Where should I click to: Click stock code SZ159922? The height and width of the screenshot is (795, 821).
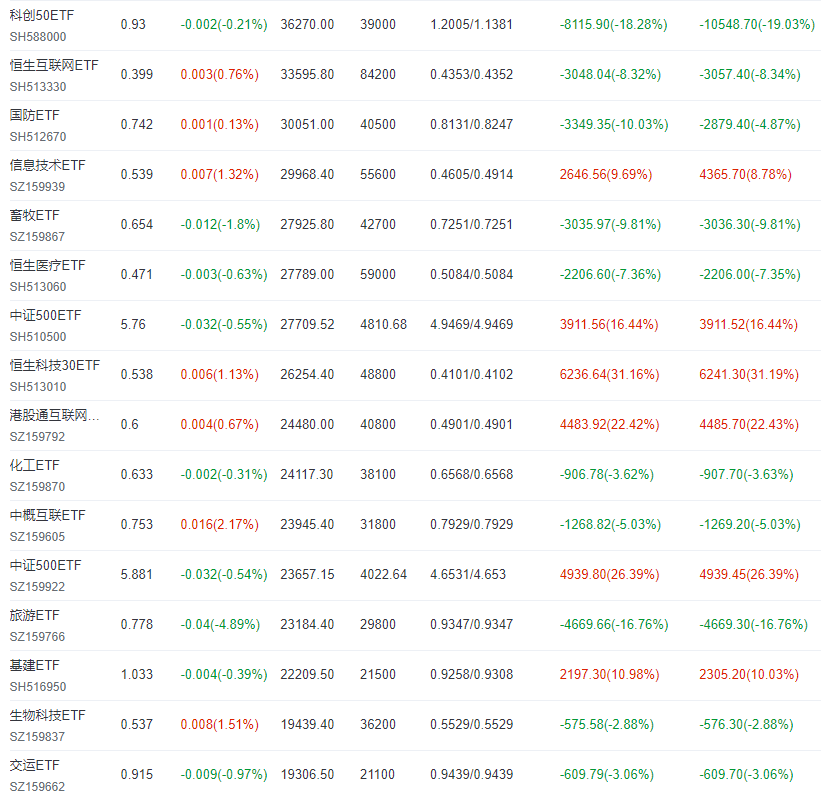(37, 587)
